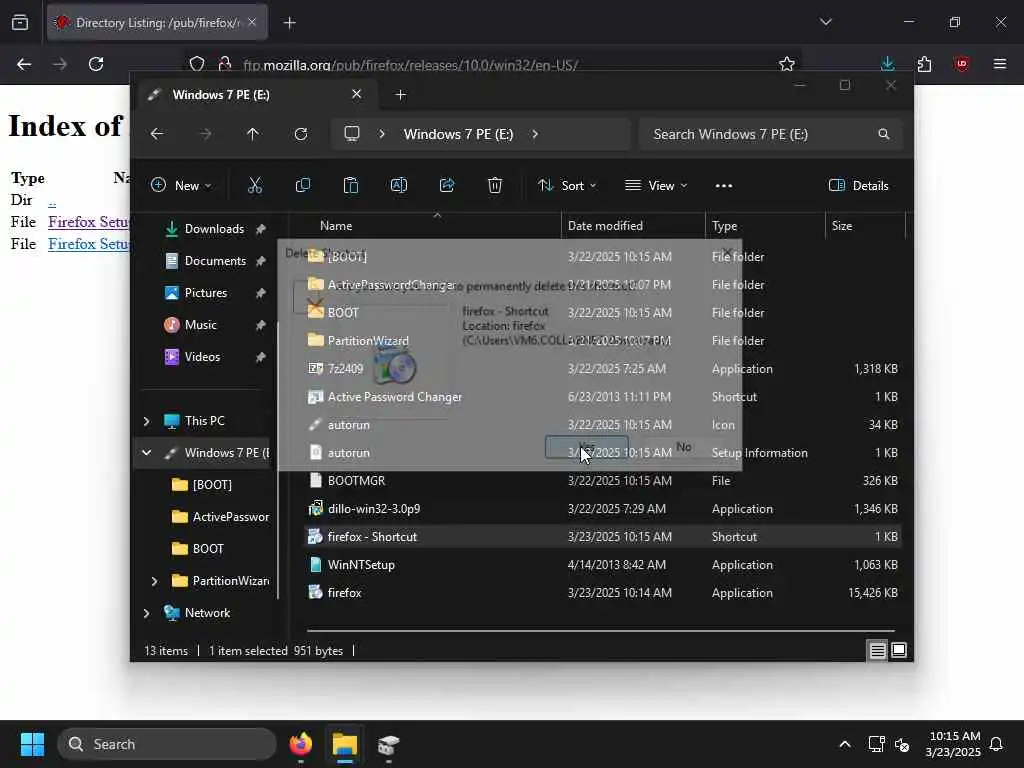Click the Copy icon in Explorer toolbar
Viewport: 1024px width, 768px height.
point(302,185)
